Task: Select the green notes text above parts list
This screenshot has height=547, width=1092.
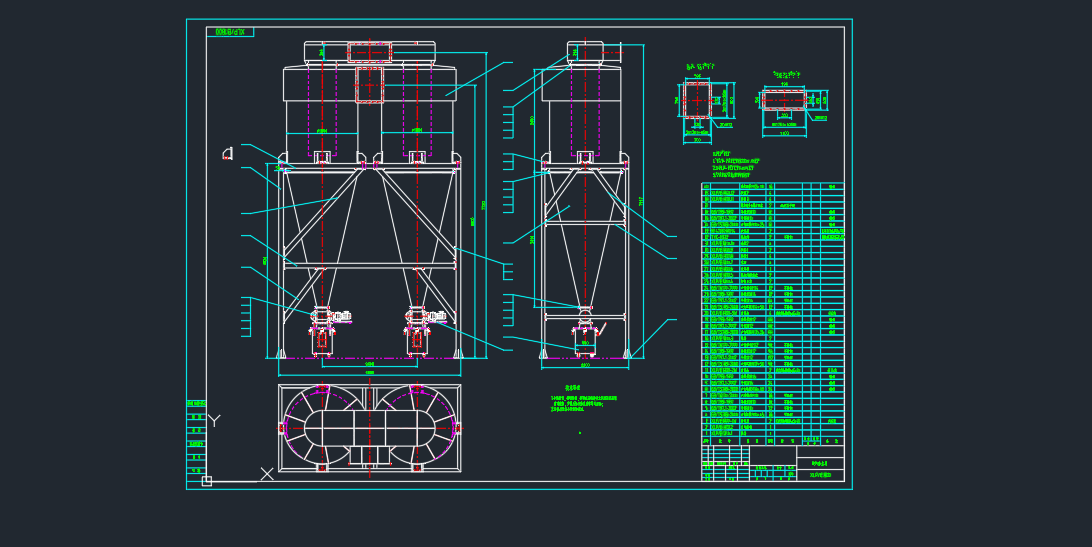Action: pos(735,164)
